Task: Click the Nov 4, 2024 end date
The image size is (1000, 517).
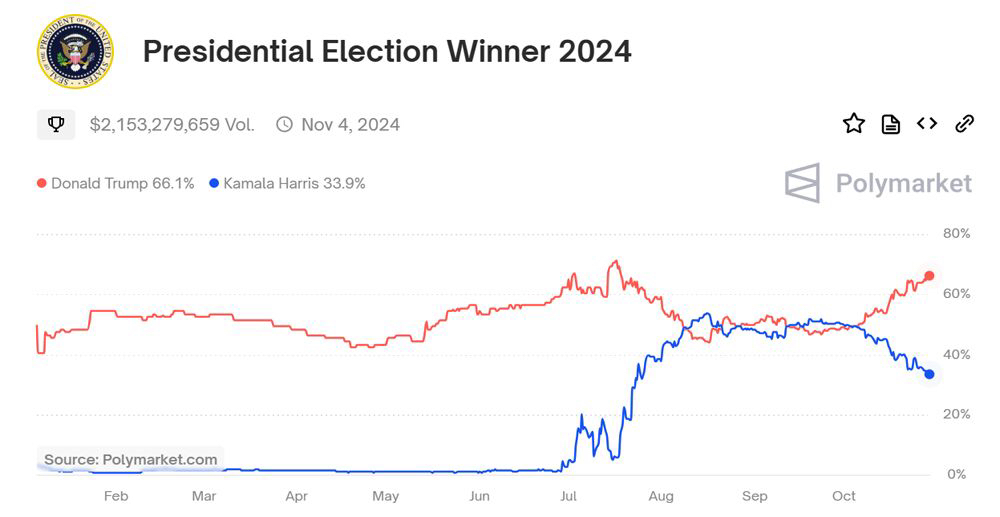Action: coord(350,124)
